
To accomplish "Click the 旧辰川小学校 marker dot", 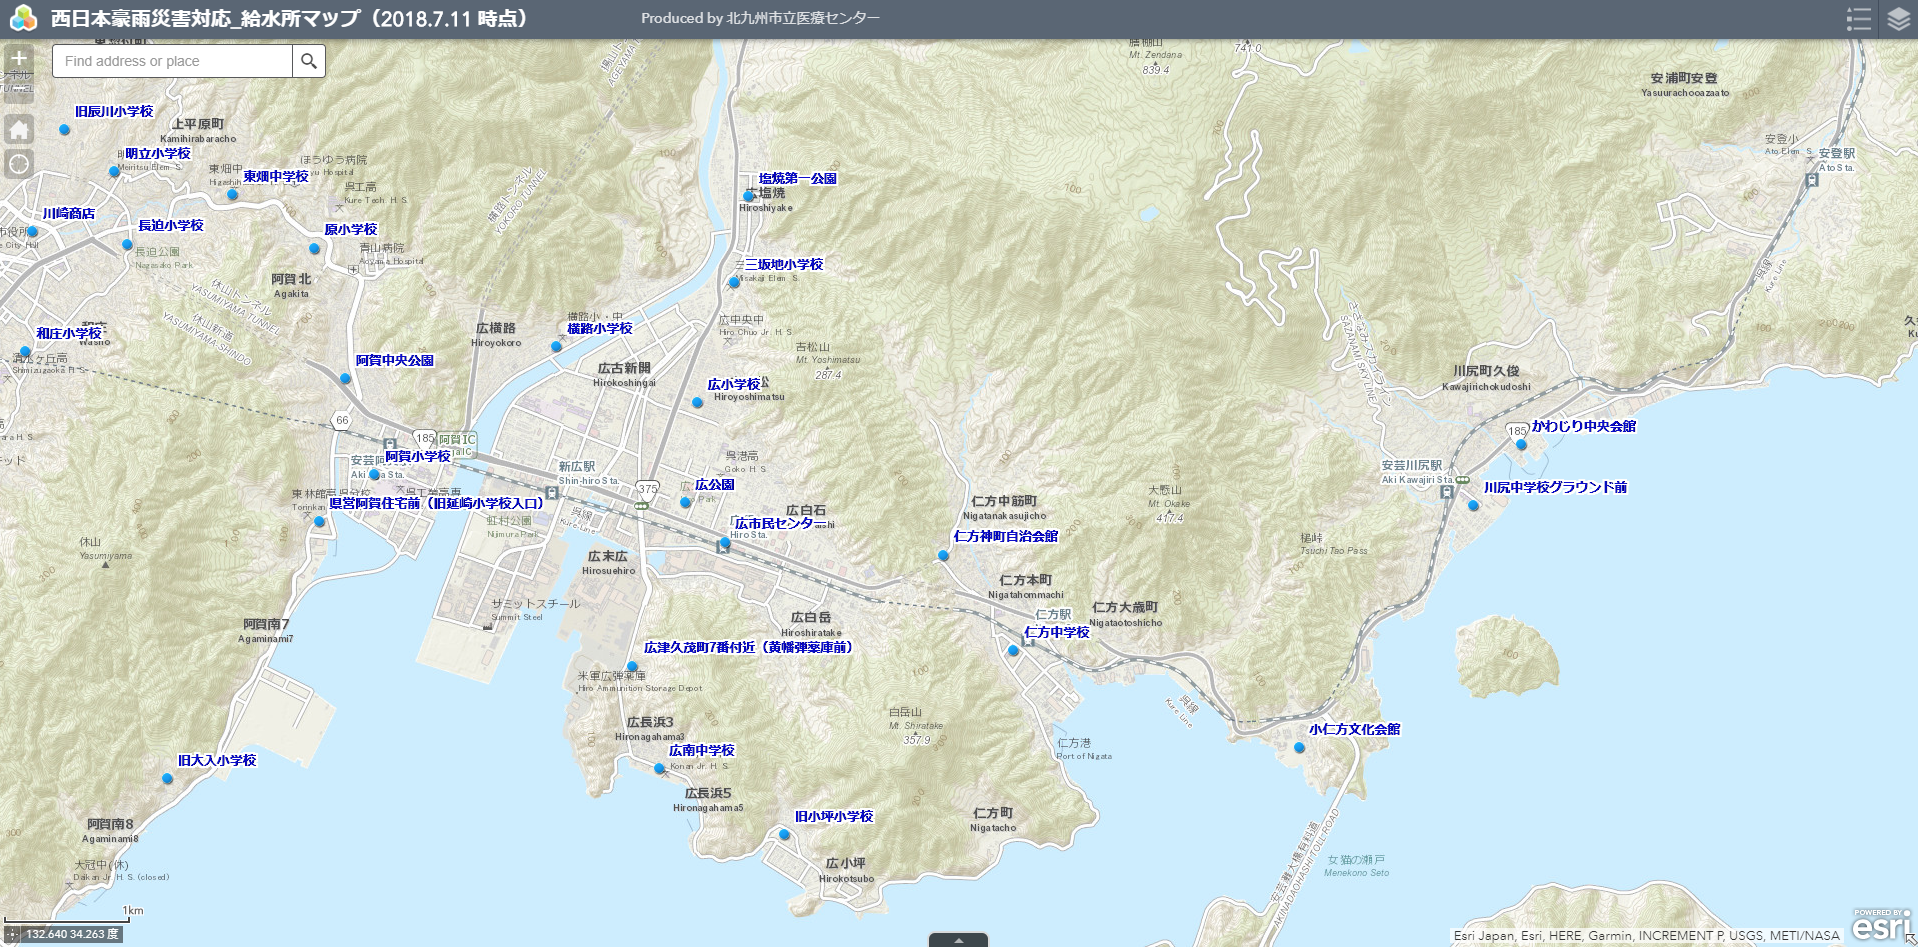I will (65, 129).
